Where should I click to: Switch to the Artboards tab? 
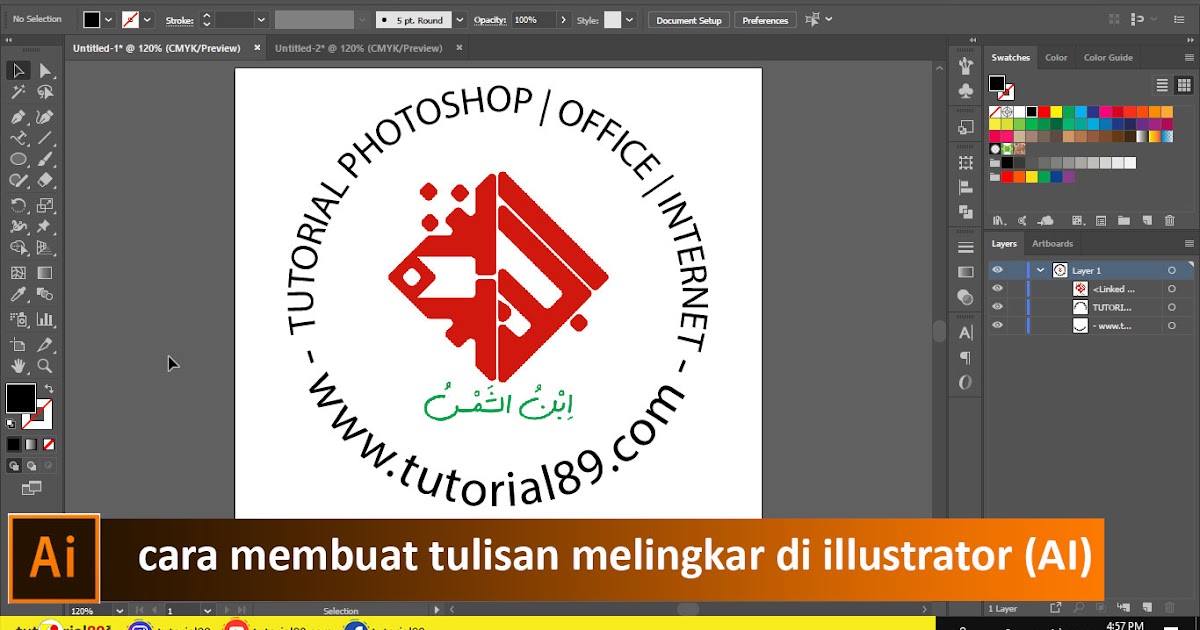click(1052, 243)
